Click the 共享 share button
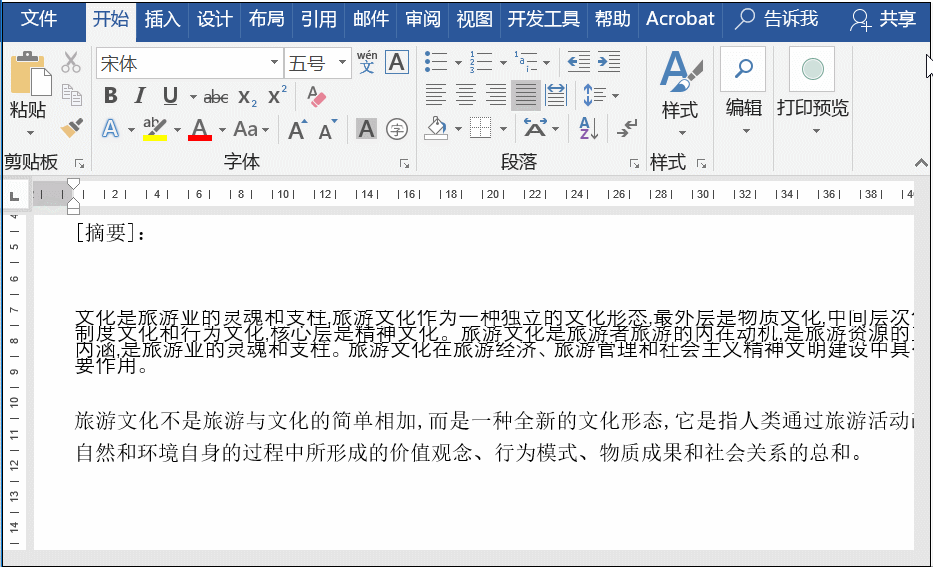The image size is (933, 567). (883, 20)
